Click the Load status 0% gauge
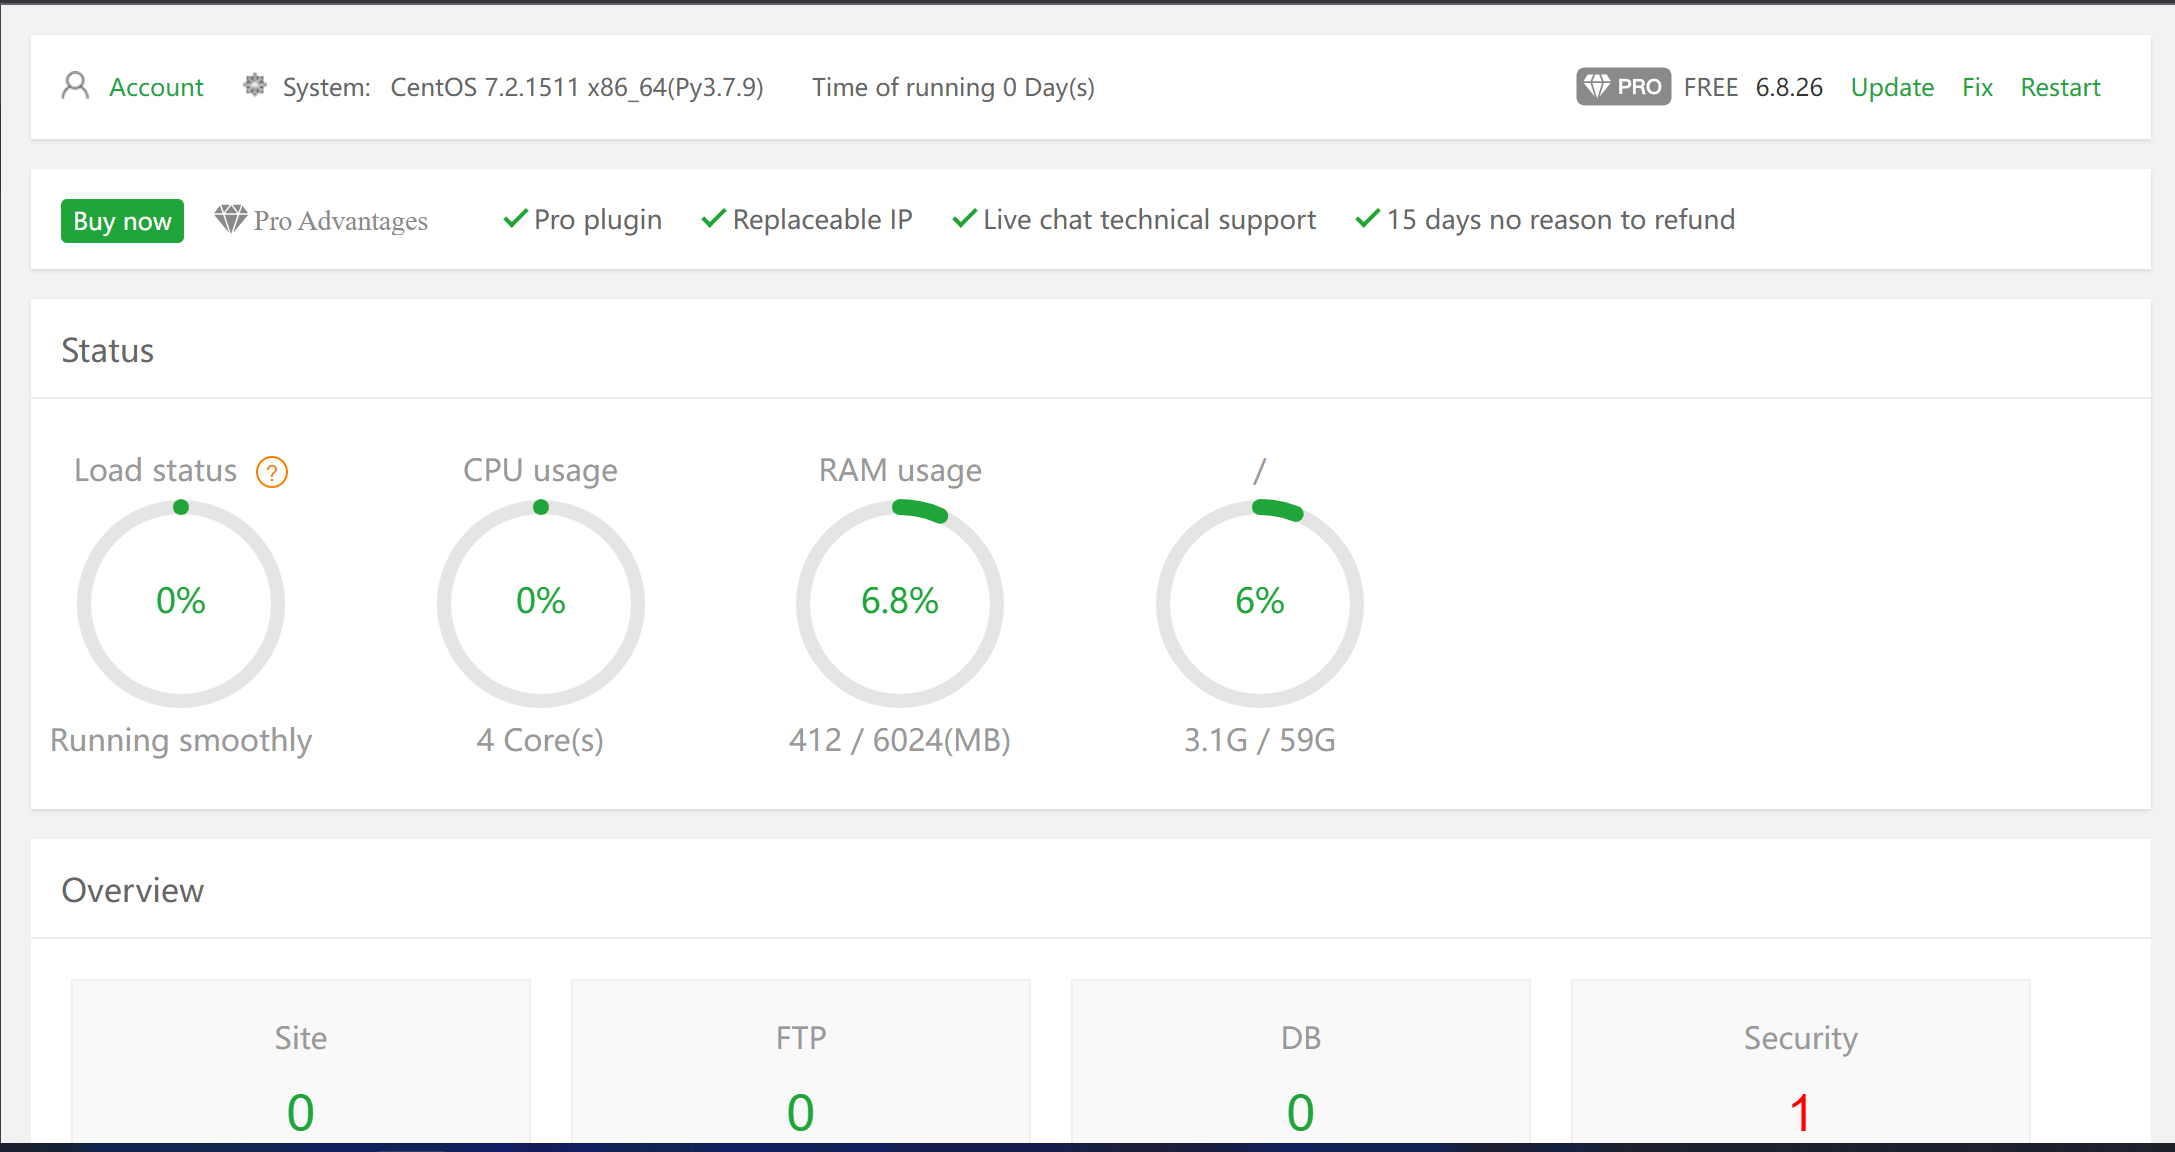The height and width of the screenshot is (1152, 2175). [181, 603]
